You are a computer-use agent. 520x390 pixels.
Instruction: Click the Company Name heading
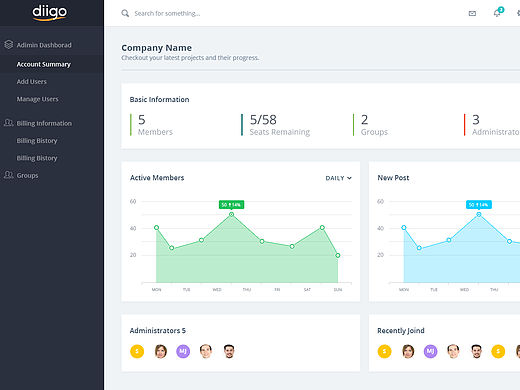coord(156,48)
